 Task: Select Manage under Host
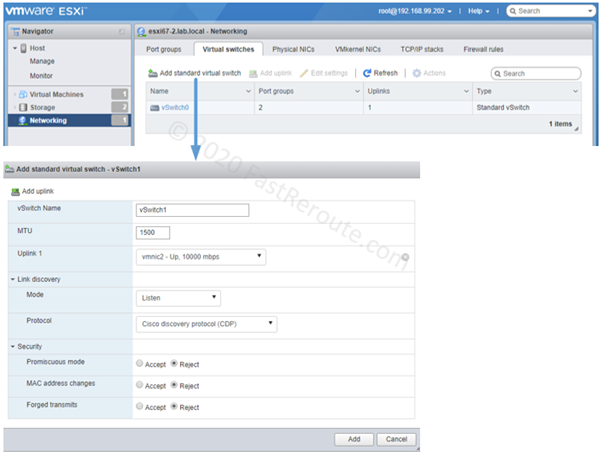tap(42, 61)
